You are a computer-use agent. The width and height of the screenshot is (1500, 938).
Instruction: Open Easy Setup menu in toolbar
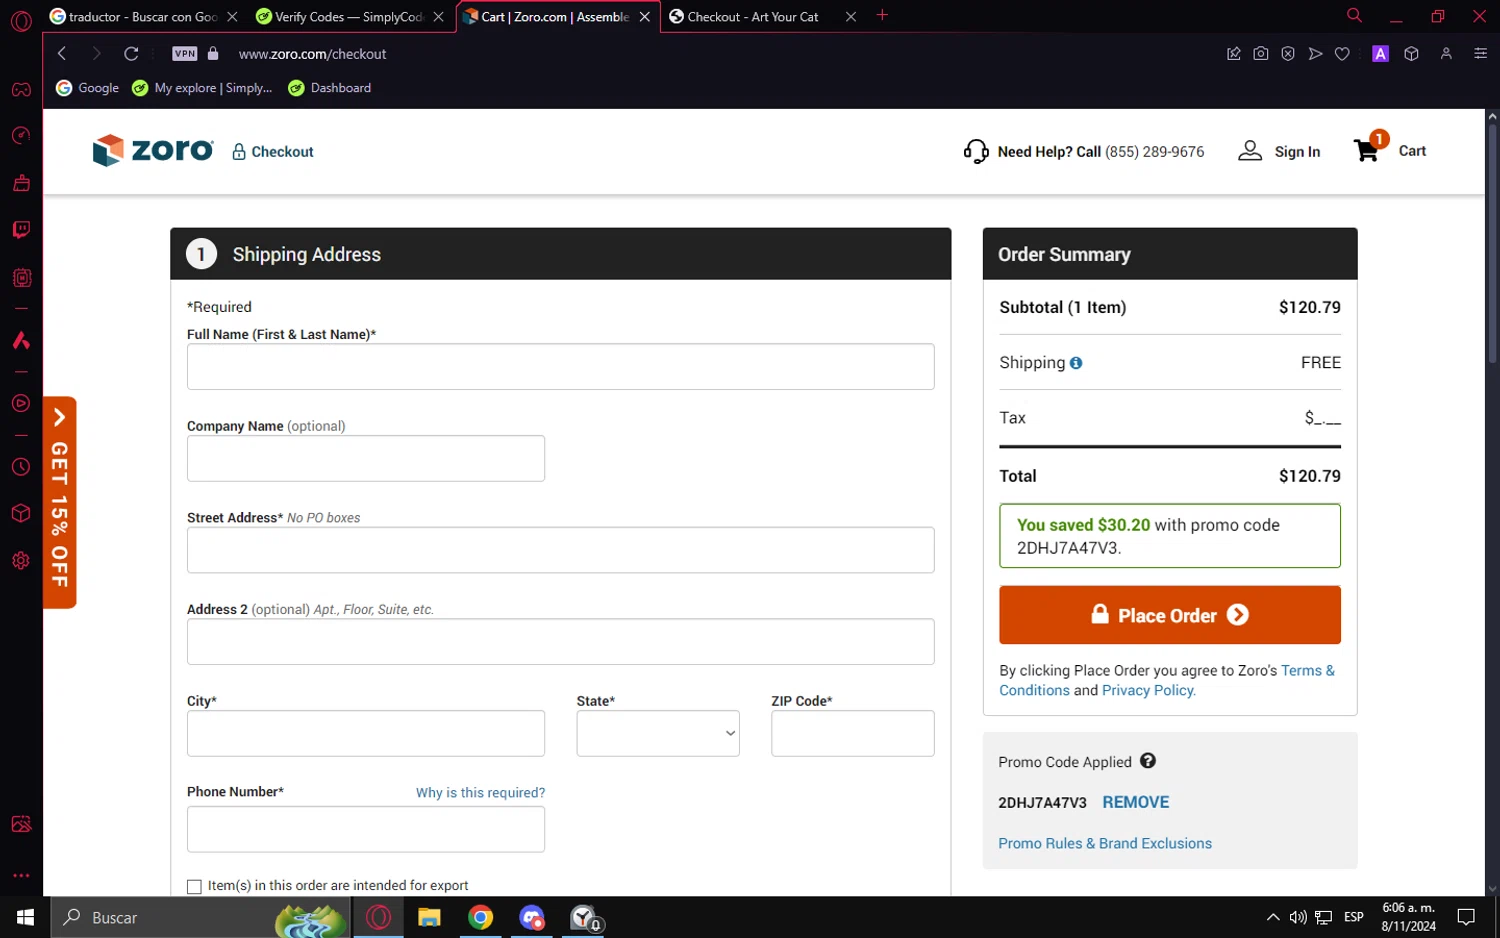pyautogui.click(x=1481, y=54)
